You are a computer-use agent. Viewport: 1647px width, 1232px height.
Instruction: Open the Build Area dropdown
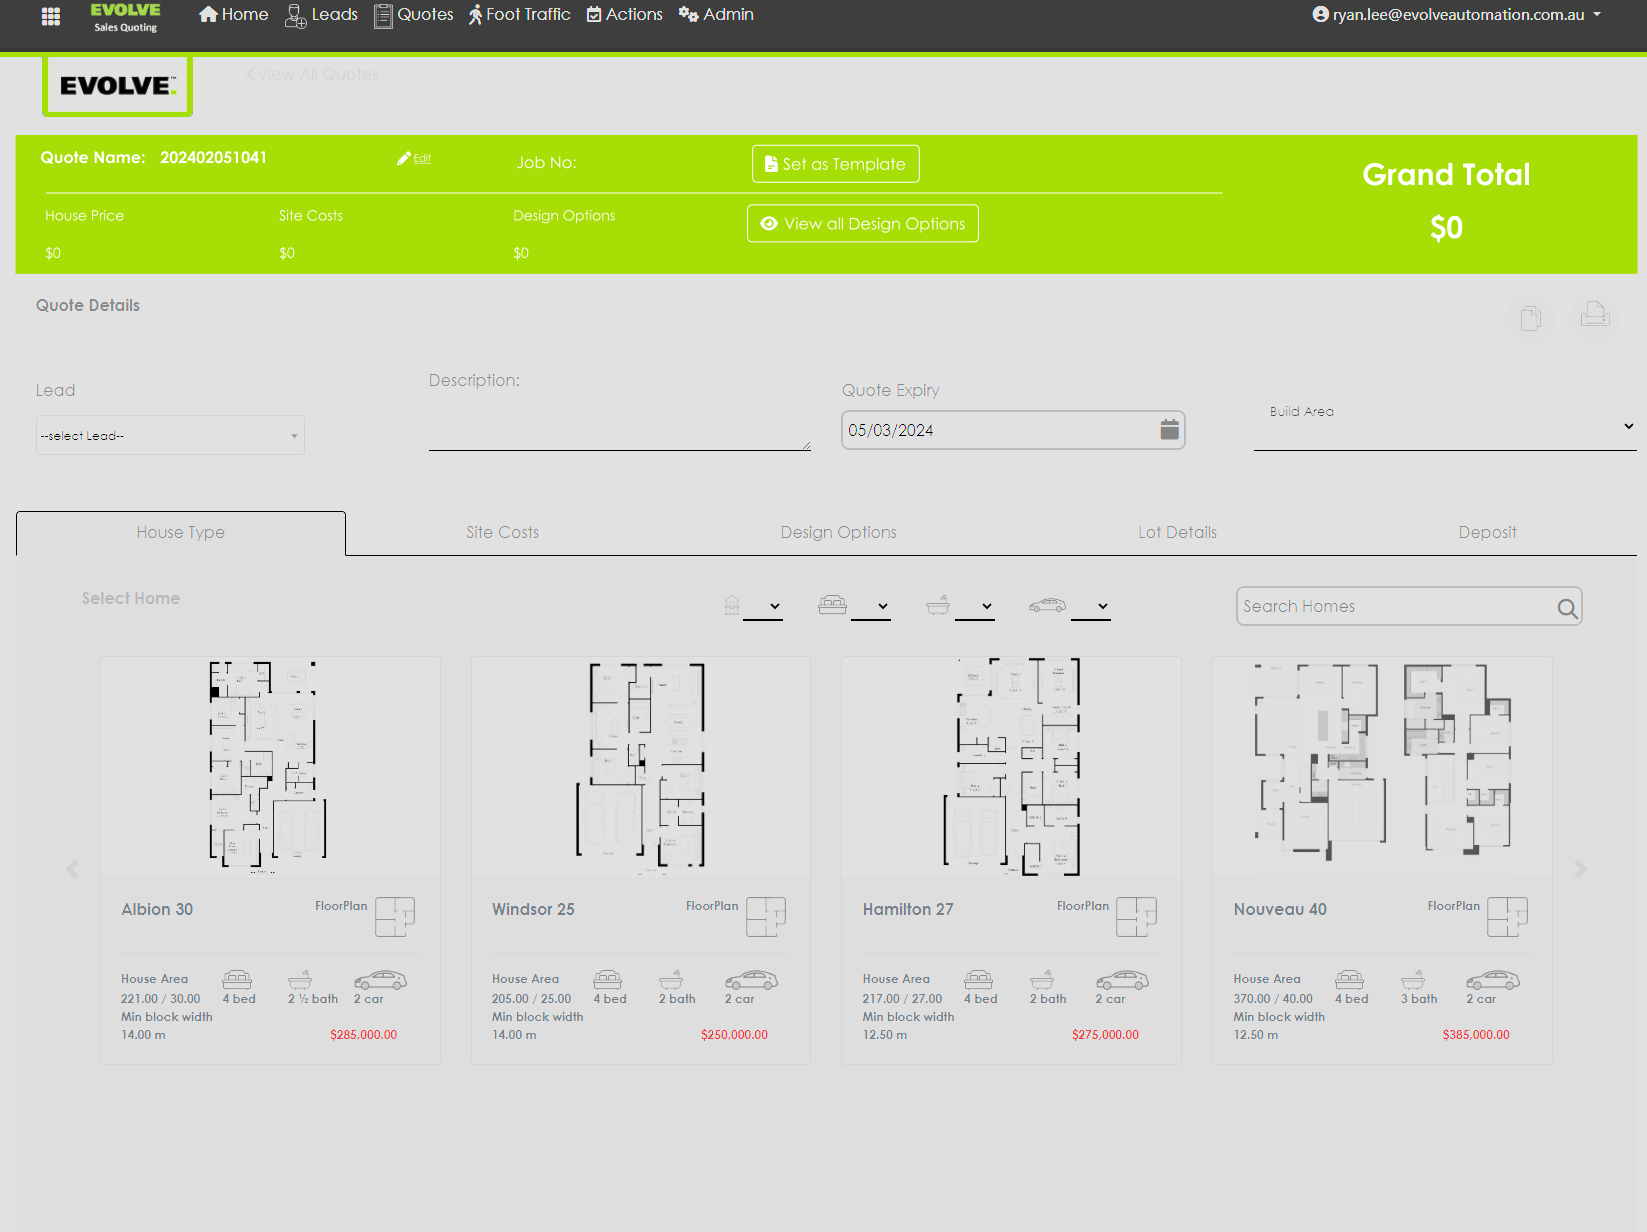tap(1444, 427)
